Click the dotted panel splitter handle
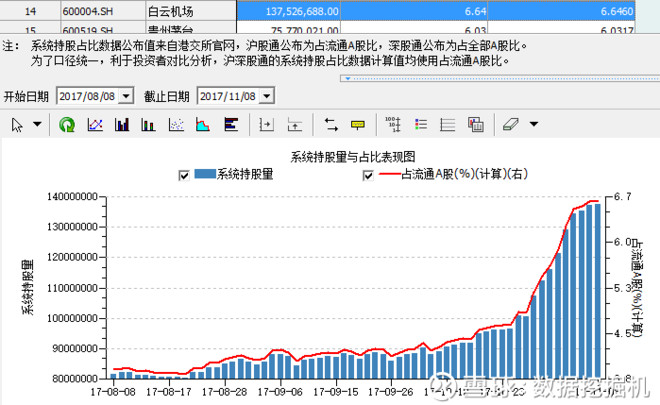Screen dimensions: 660x405 (x=500, y=79)
